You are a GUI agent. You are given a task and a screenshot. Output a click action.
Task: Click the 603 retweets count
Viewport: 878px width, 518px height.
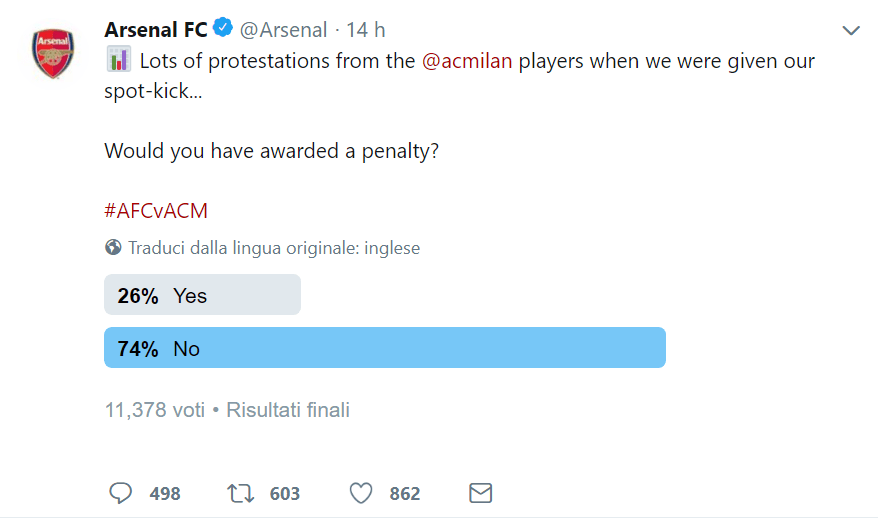click(x=285, y=494)
